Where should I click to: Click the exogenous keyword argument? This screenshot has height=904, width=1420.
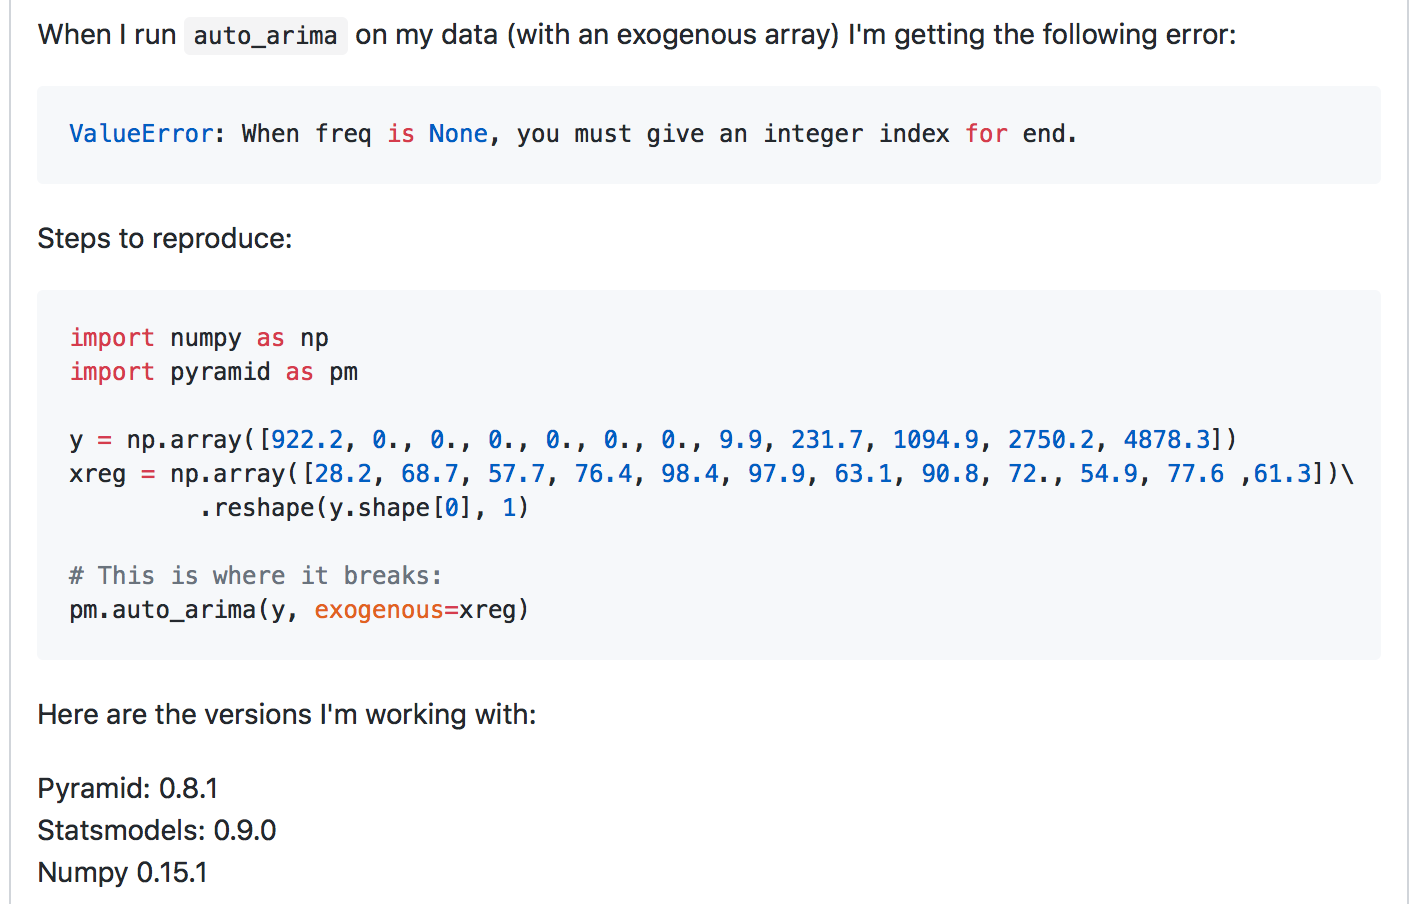point(379,610)
